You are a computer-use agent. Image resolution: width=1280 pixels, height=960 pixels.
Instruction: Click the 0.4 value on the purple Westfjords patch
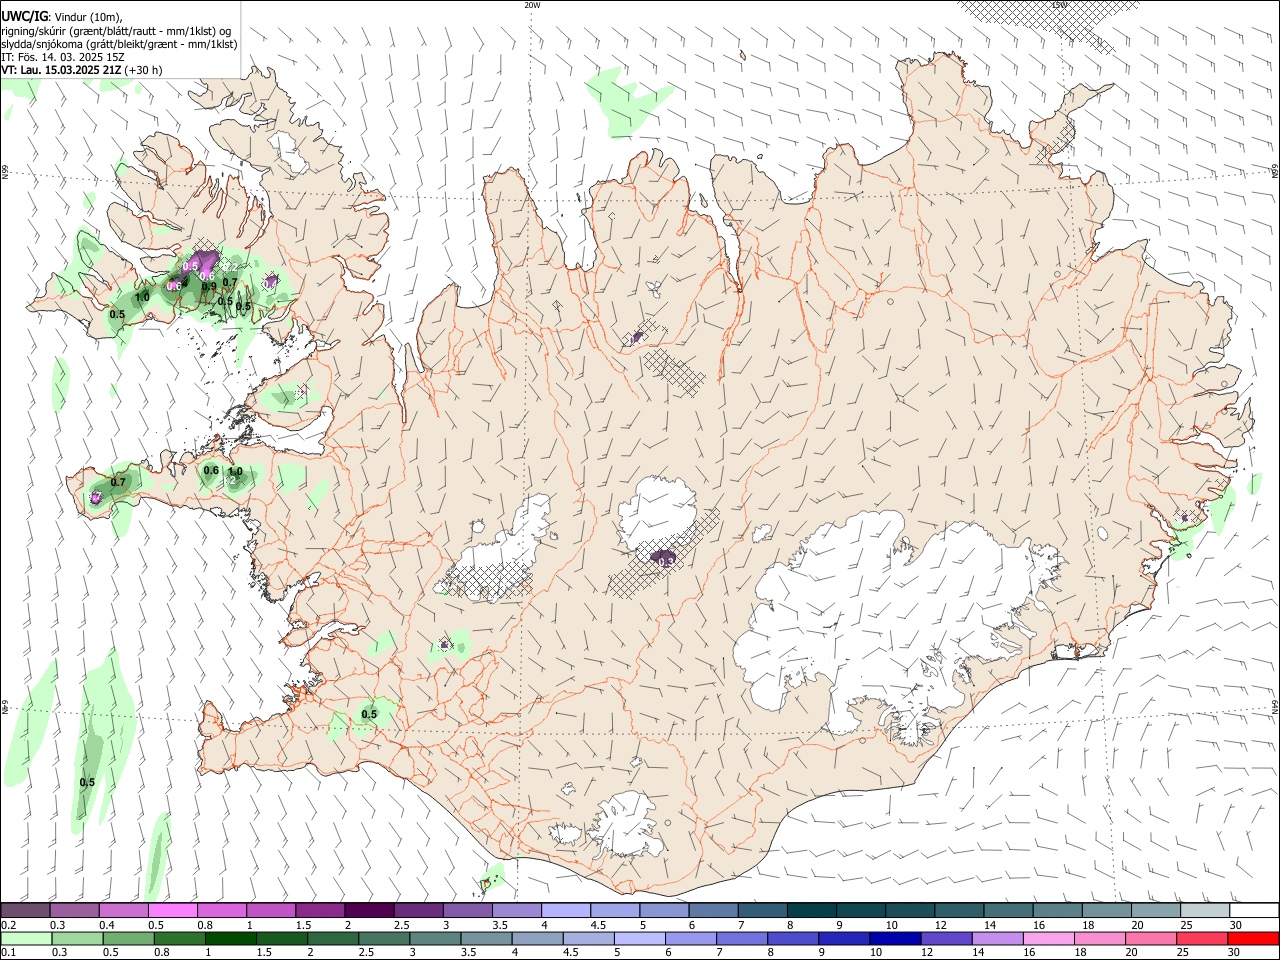[x=271, y=283]
